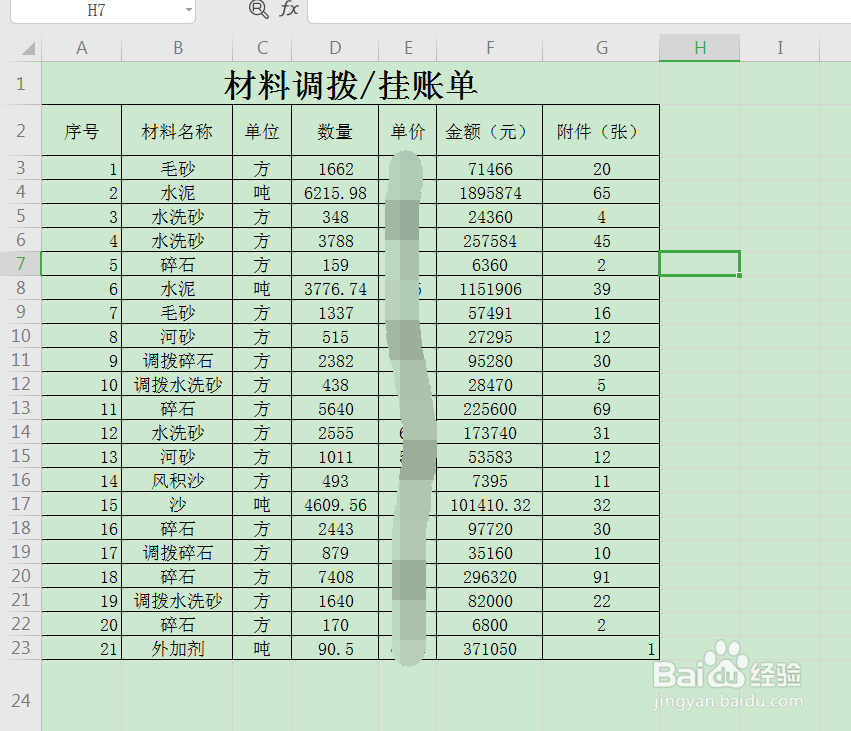Click the 材料名称 header cell

177,131
